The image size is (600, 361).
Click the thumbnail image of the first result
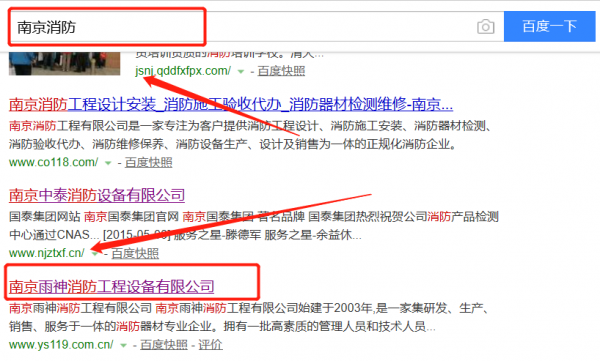(64, 64)
